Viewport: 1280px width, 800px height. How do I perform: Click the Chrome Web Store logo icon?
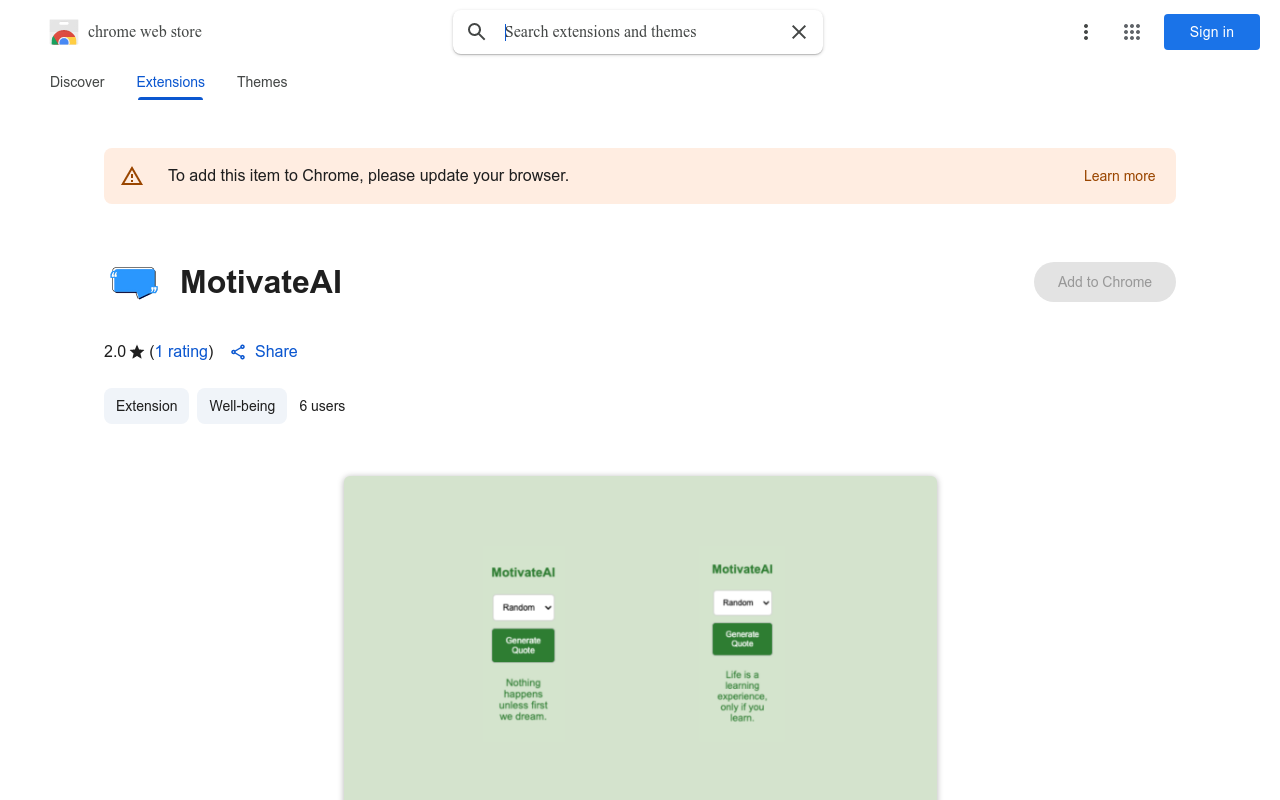[64, 32]
